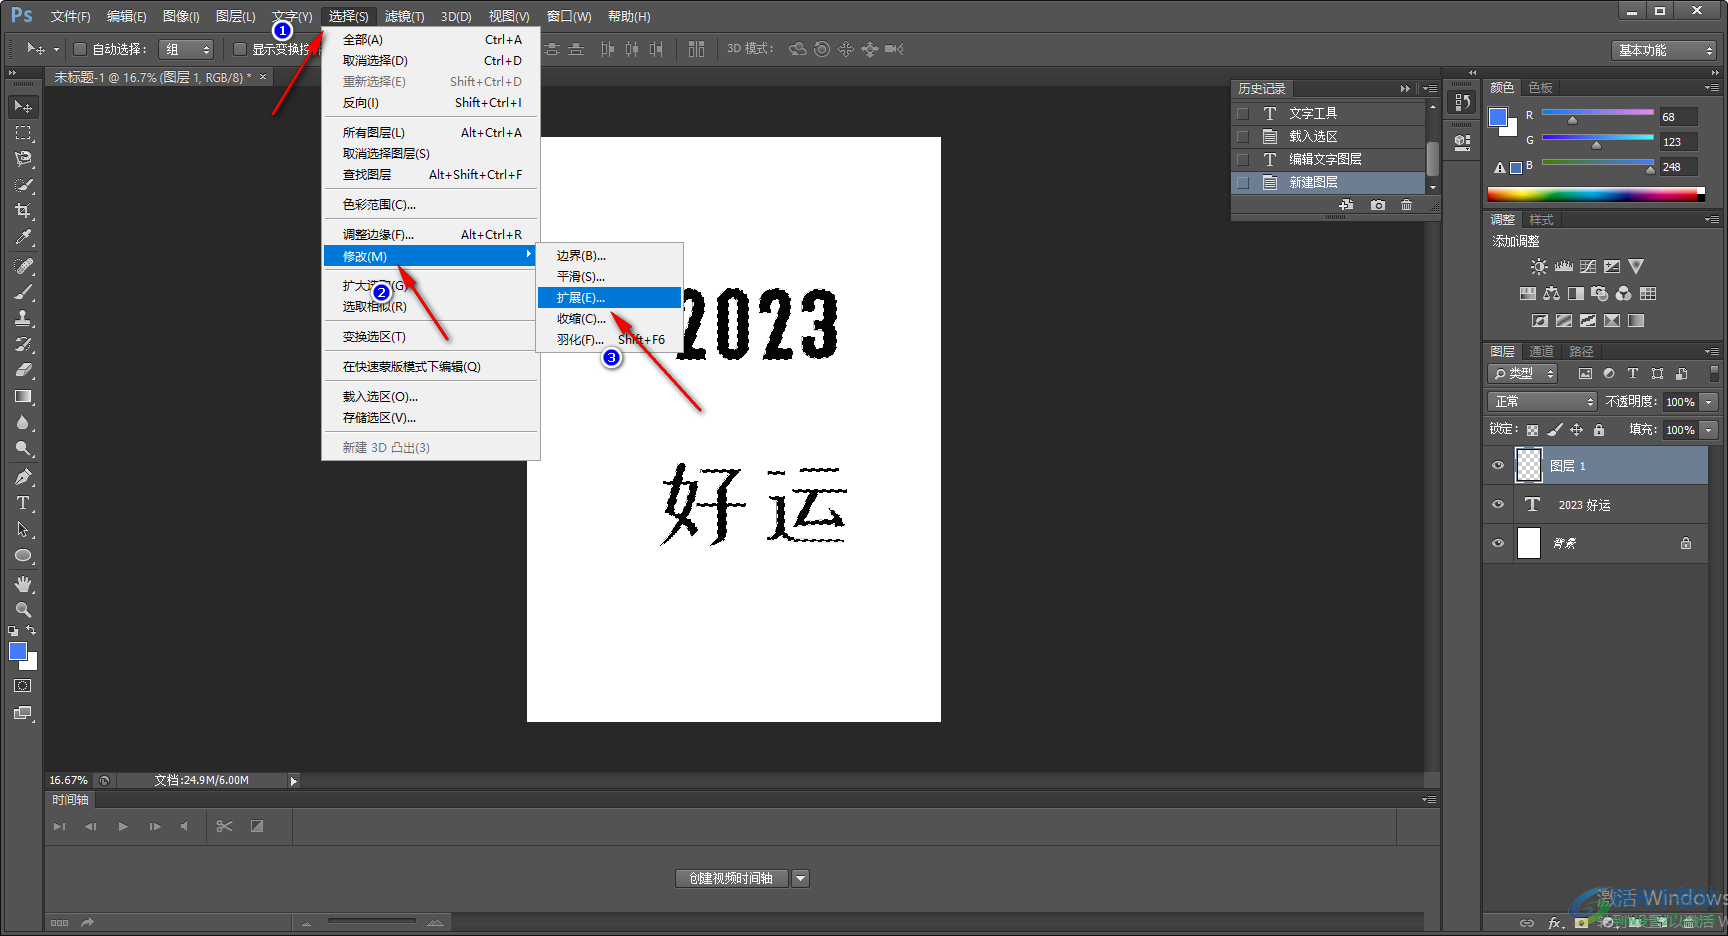
Task: Select the Crop tool
Action: (x=23, y=211)
